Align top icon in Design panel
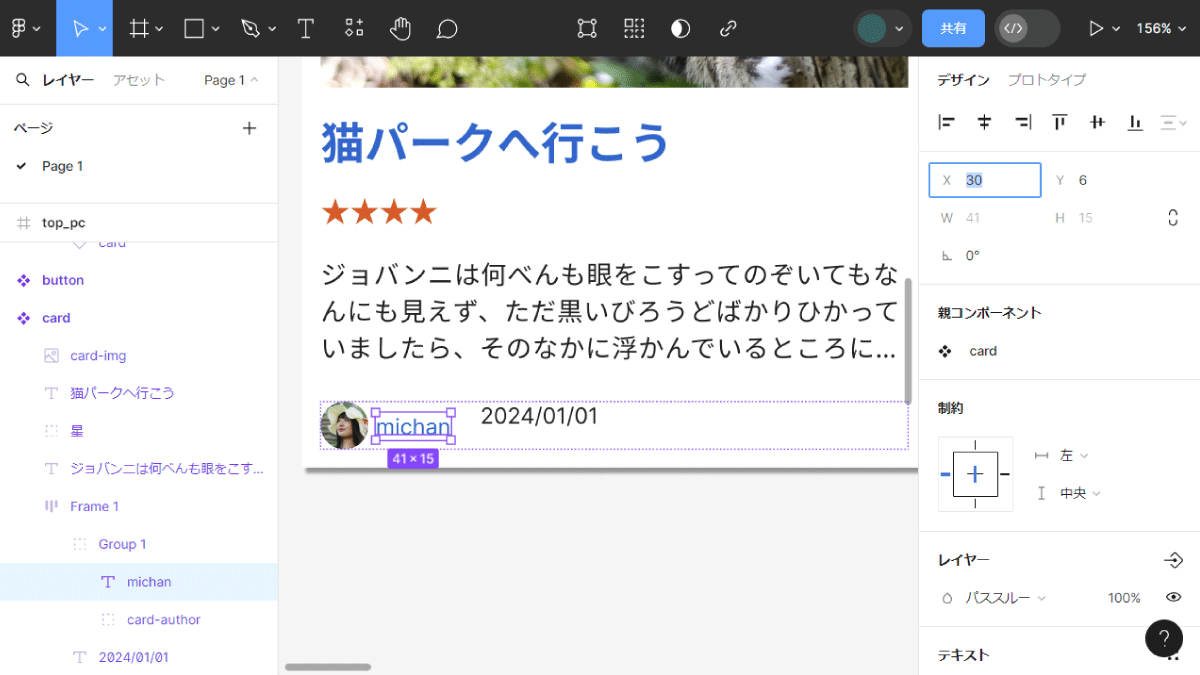Viewport: 1200px width, 675px height. tap(1060, 122)
